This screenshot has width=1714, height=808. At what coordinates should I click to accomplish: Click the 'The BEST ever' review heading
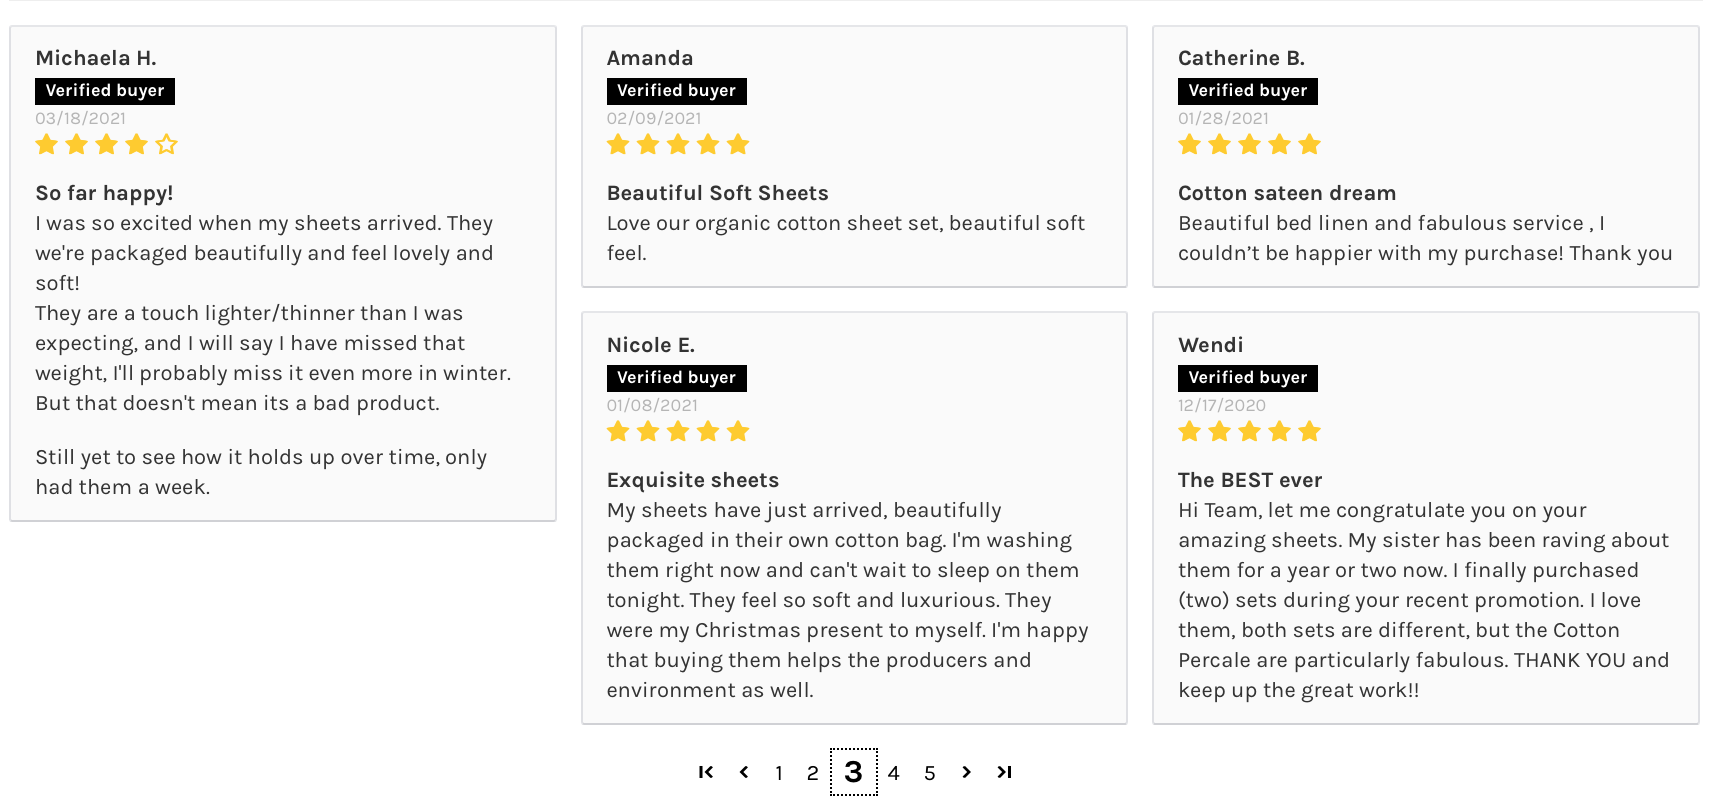pos(1249,480)
